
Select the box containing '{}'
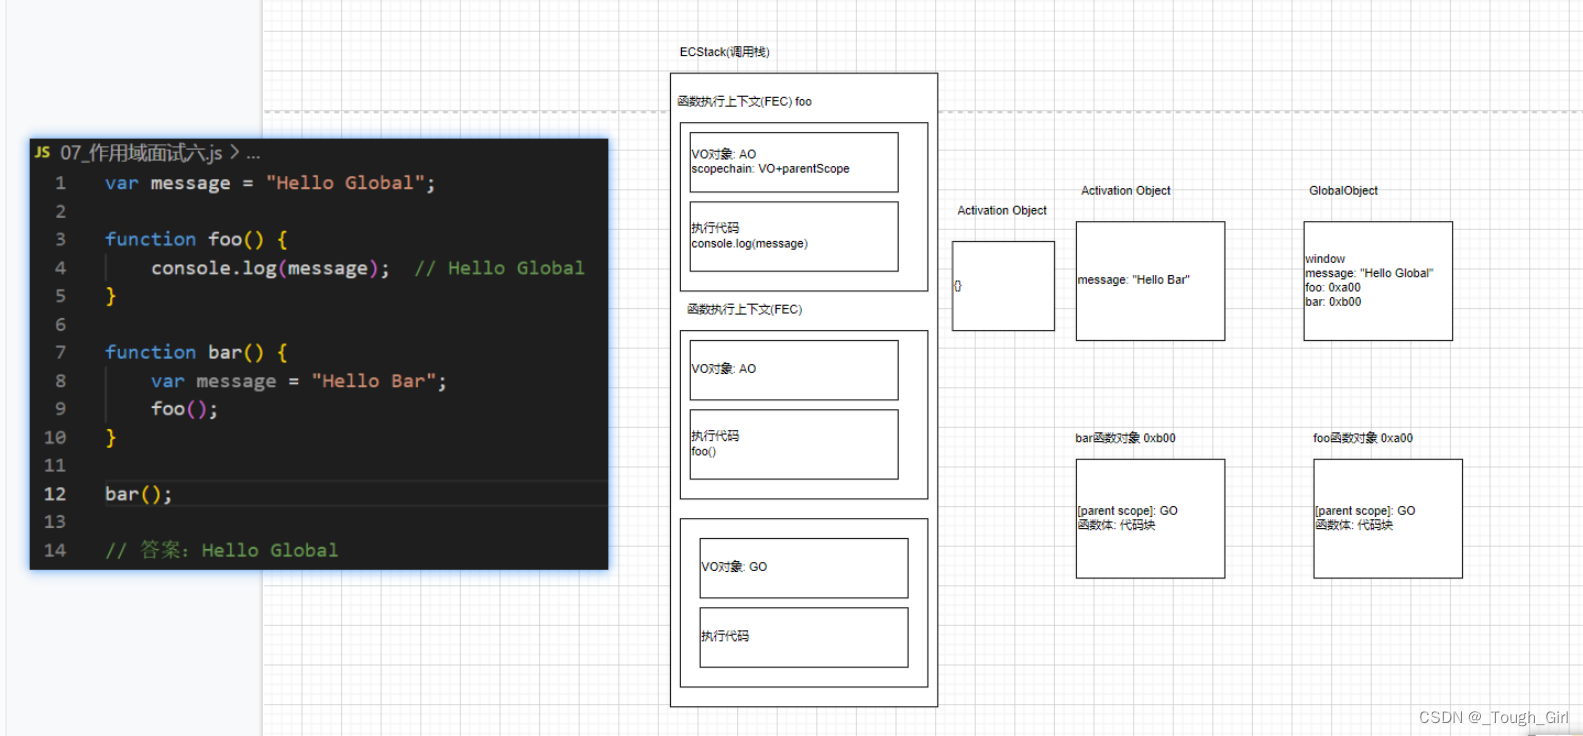(x=1004, y=286)
